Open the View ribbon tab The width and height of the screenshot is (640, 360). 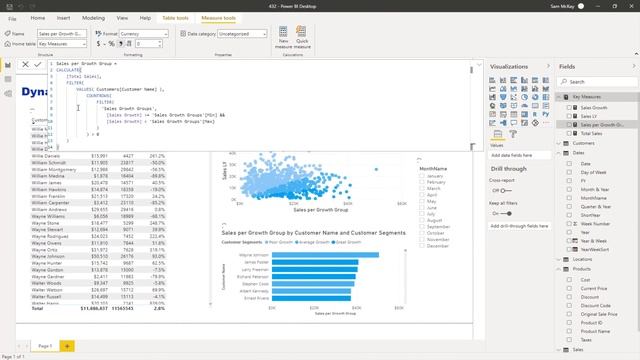pos(122,18)
